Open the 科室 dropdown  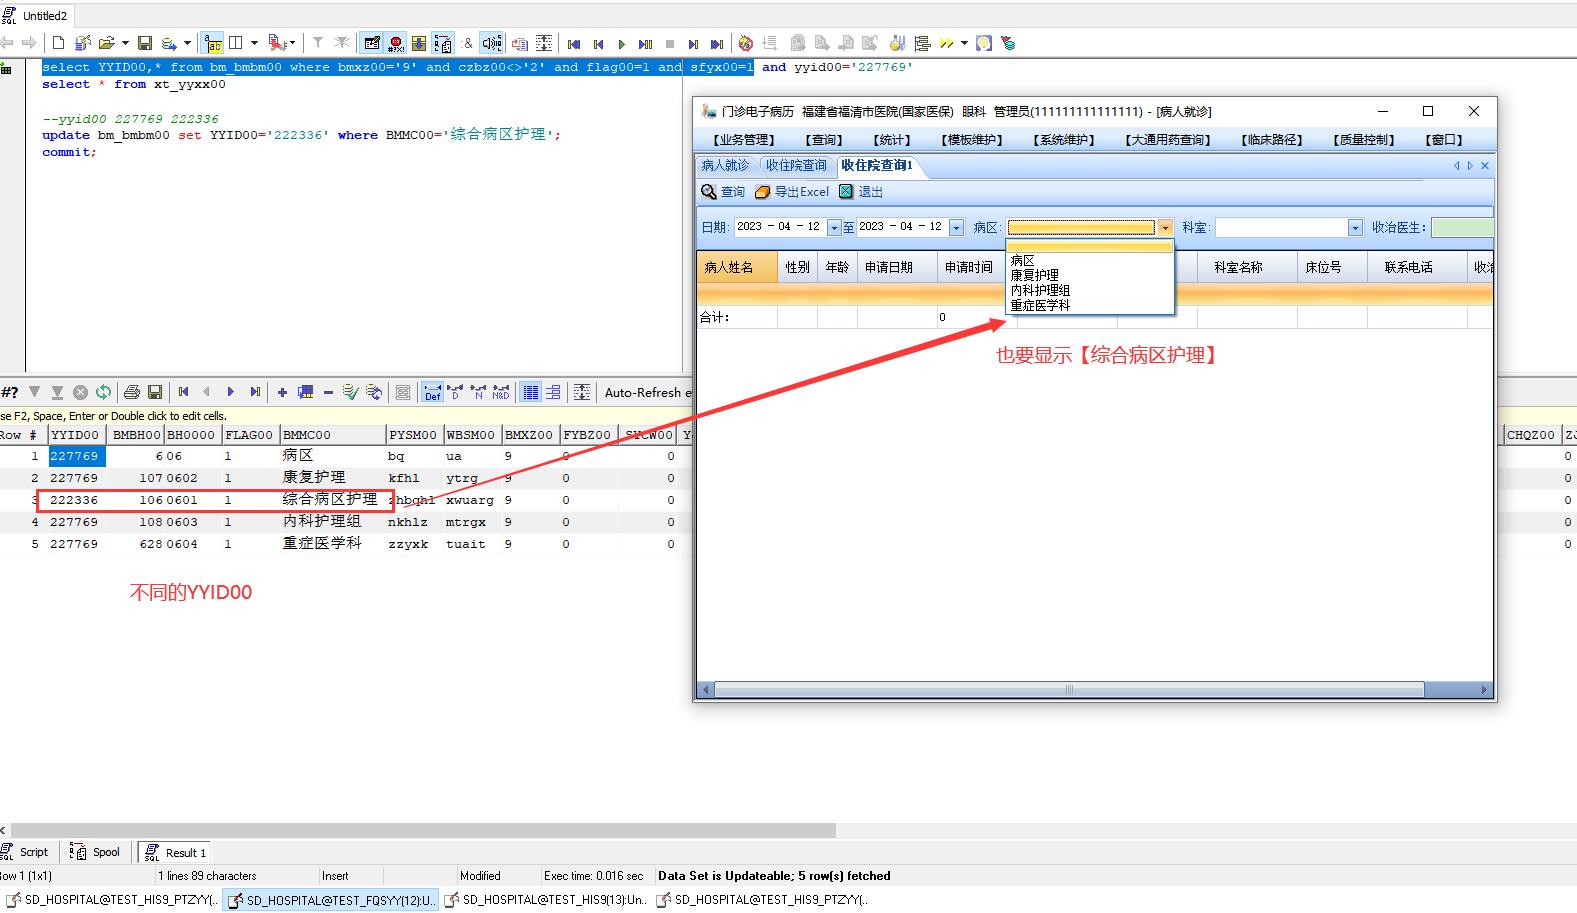[1355, 228]
